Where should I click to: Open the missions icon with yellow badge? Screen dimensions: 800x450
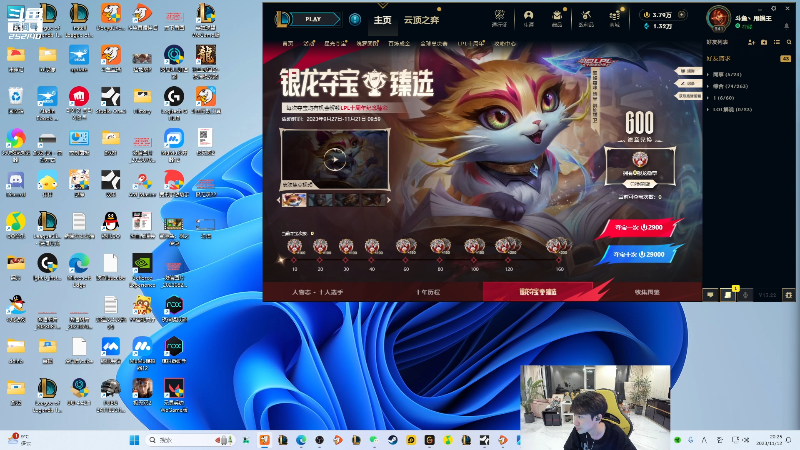tap(728, 294)
